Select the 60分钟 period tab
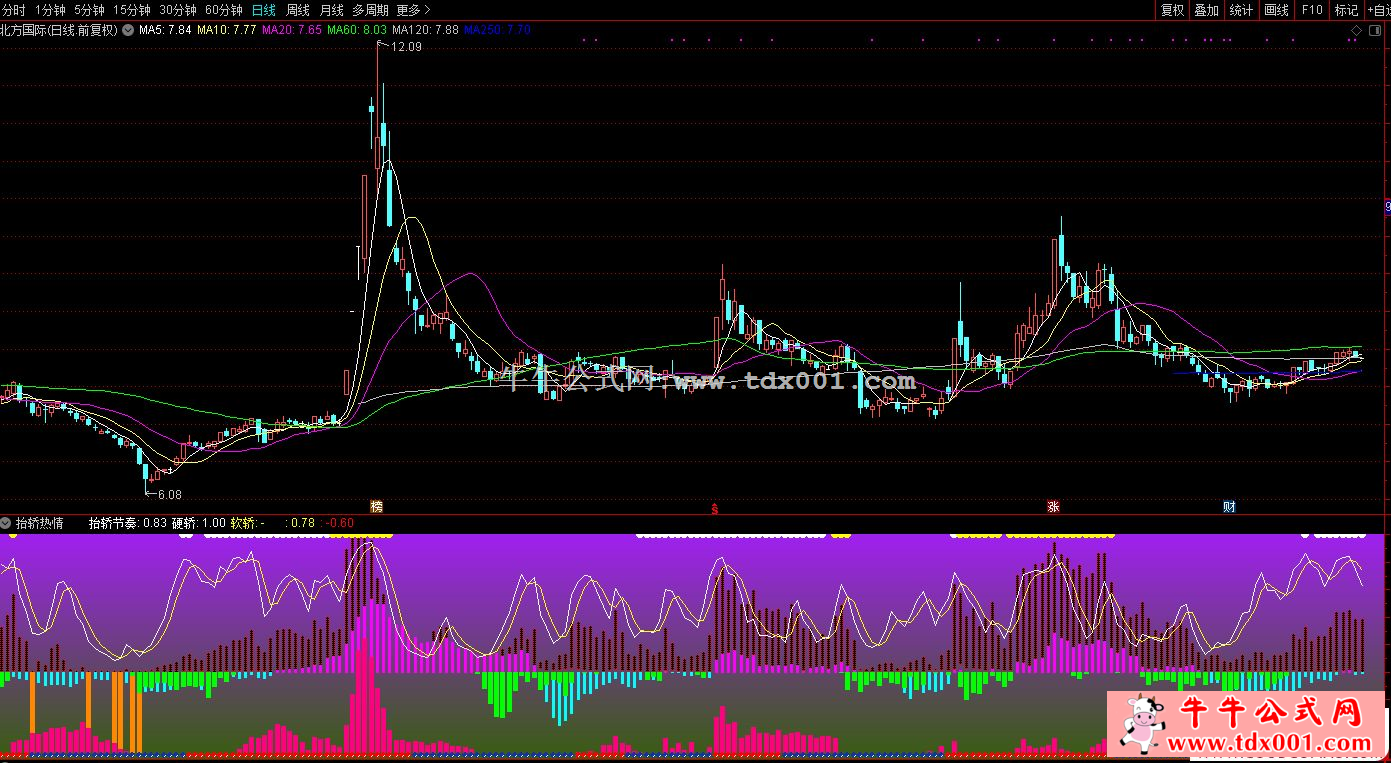The height and width of the screenshot is (763, 1391). click(224, 10)
